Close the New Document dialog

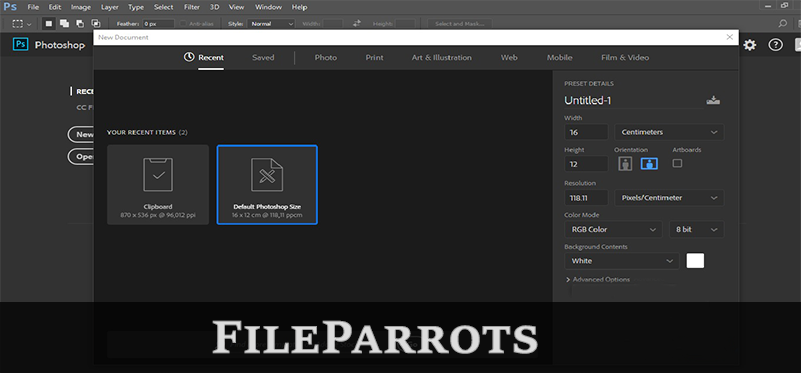730,37
